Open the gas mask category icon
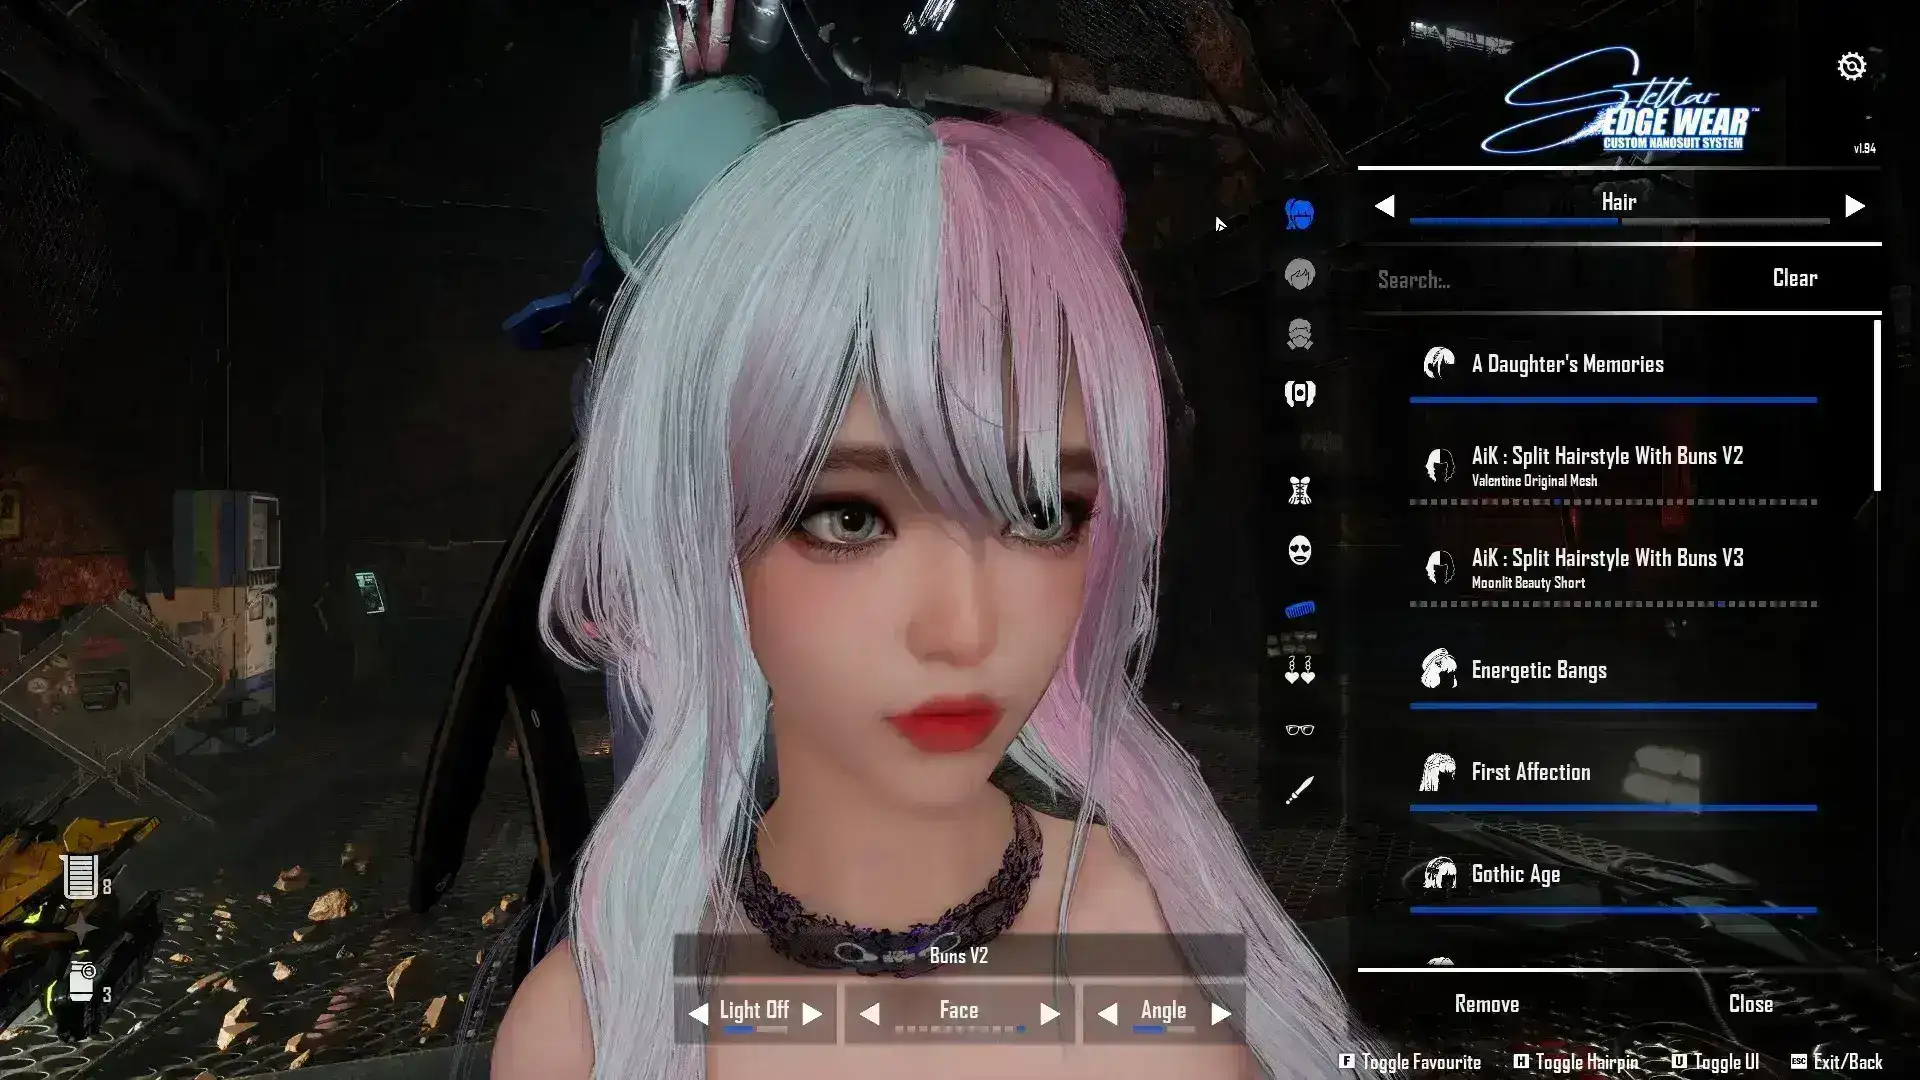This screenshot has width=1920, height=1080. point(1299,334)
